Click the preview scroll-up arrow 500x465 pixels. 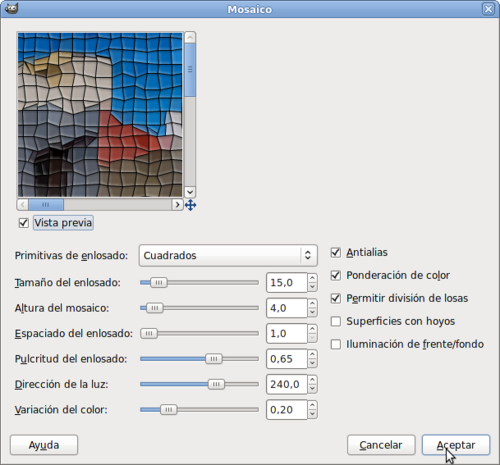point(190,37)
